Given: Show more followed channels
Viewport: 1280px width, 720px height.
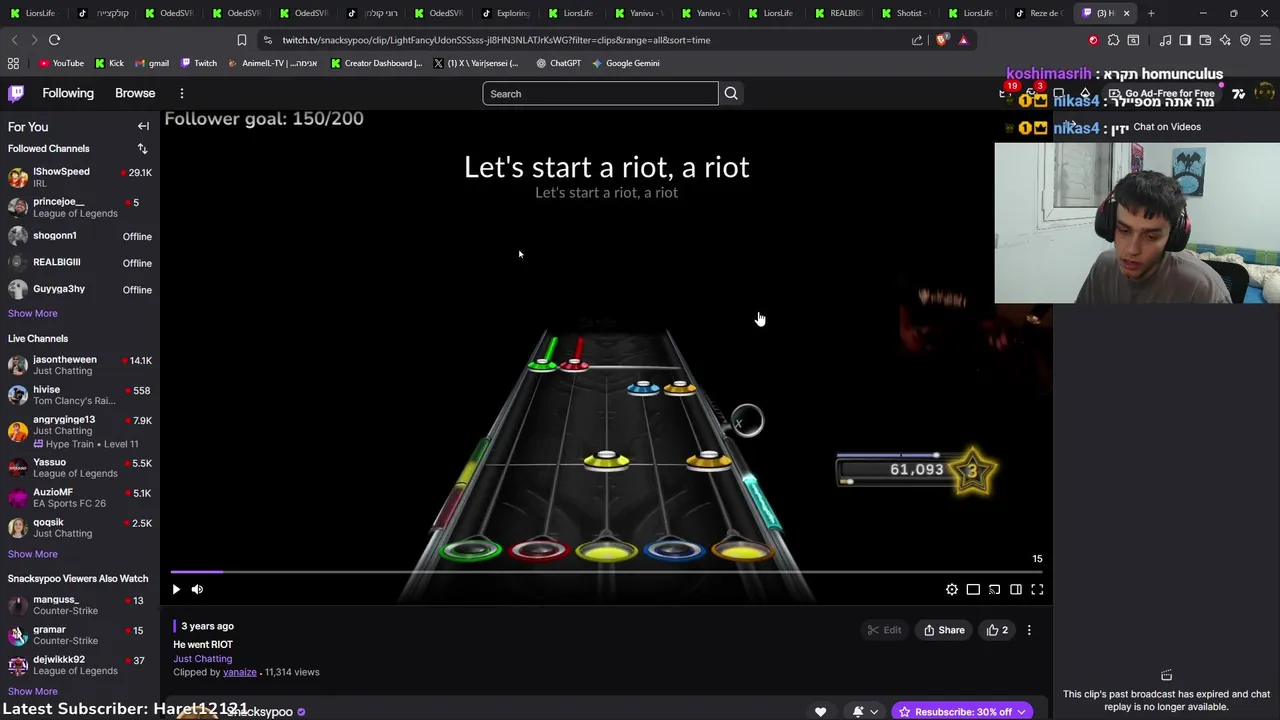Looking at the screenshot, I should (x=32, y=313).
